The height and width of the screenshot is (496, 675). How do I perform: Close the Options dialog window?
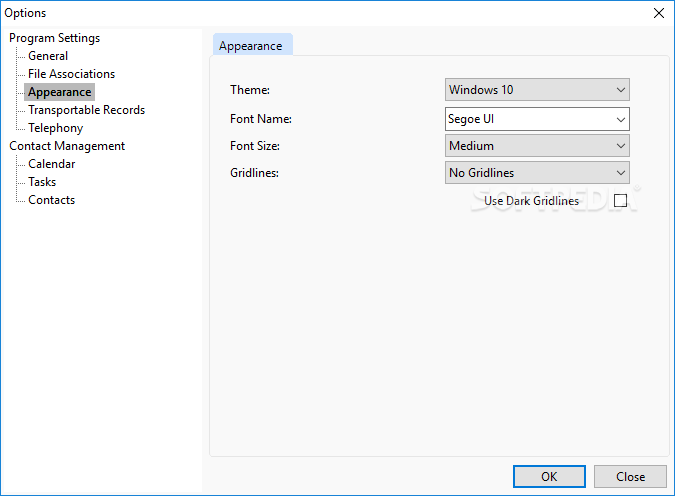tap(659, 13)
